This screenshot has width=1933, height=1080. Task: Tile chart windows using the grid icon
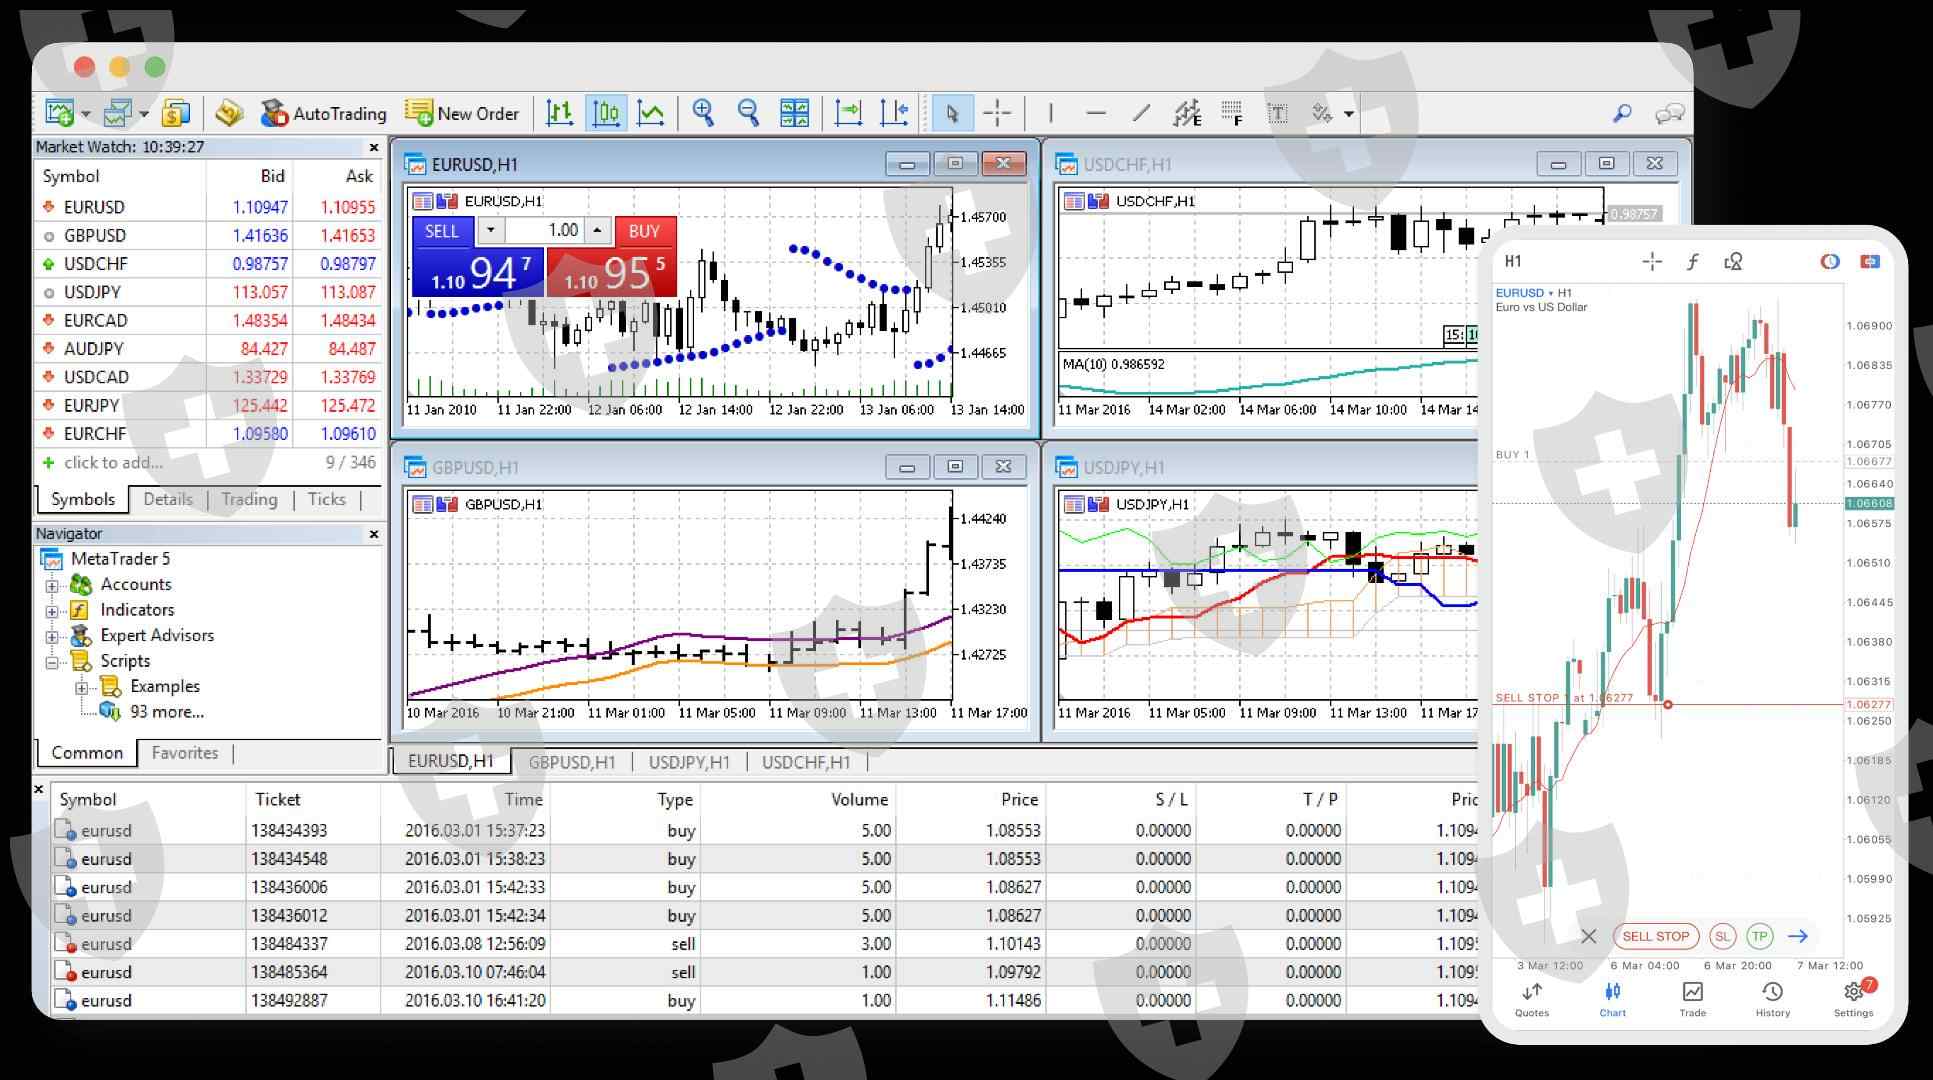click(794, 113)
